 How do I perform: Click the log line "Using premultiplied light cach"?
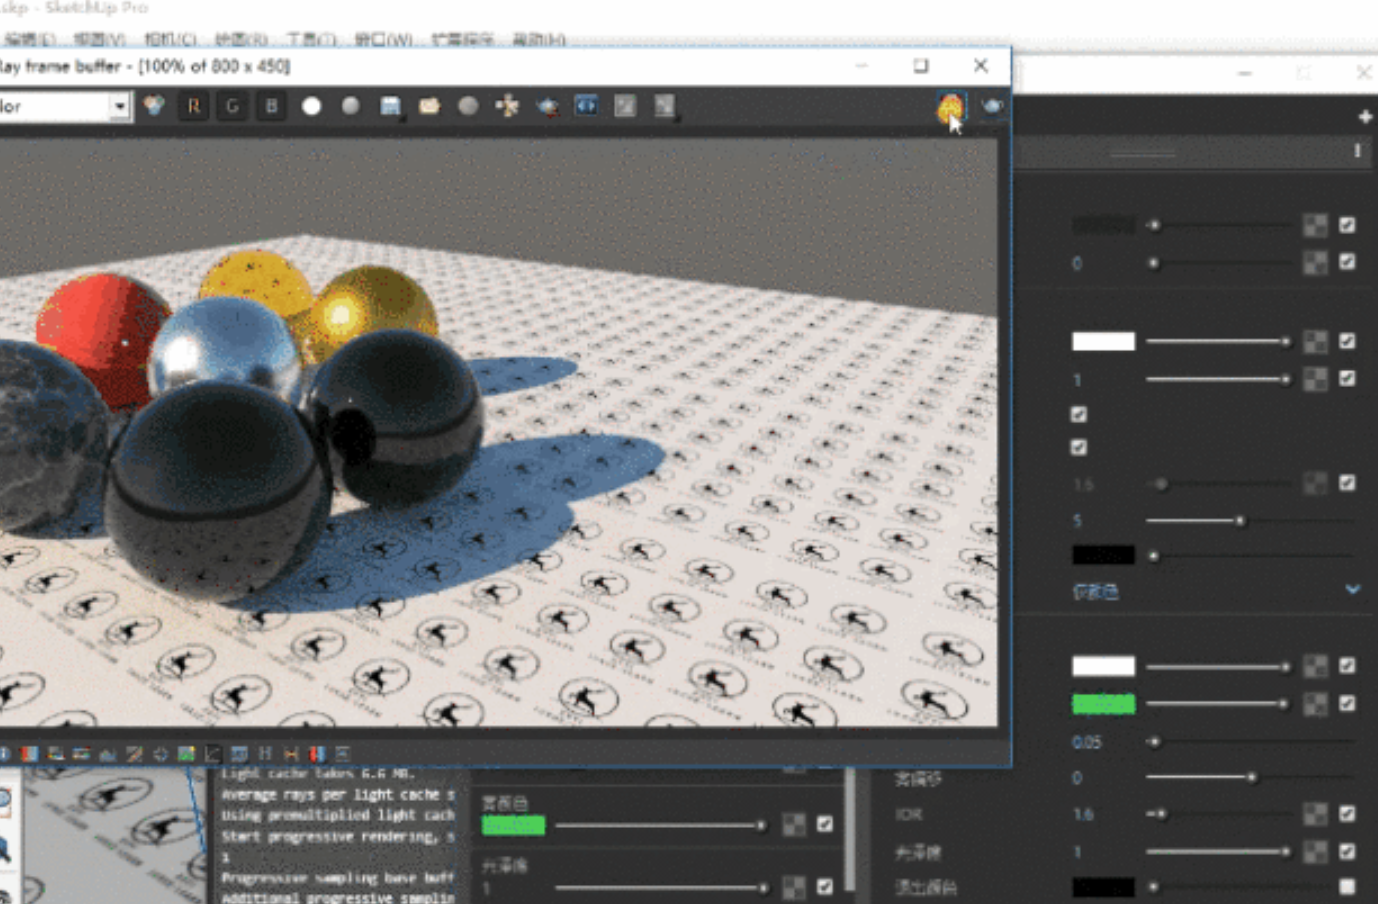click(x=338, y=816)
